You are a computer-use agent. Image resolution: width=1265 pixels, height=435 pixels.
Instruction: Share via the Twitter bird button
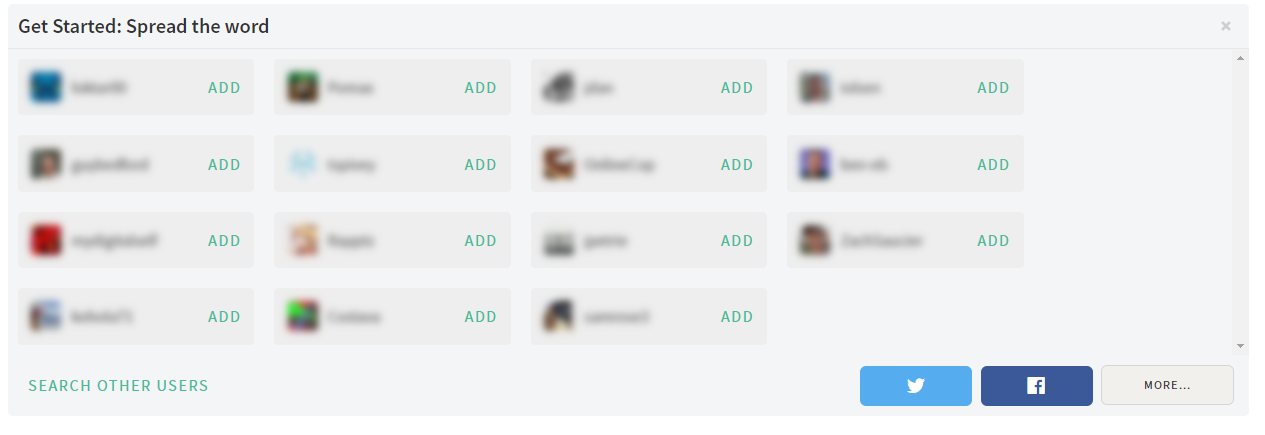click(x=915, y=385)
